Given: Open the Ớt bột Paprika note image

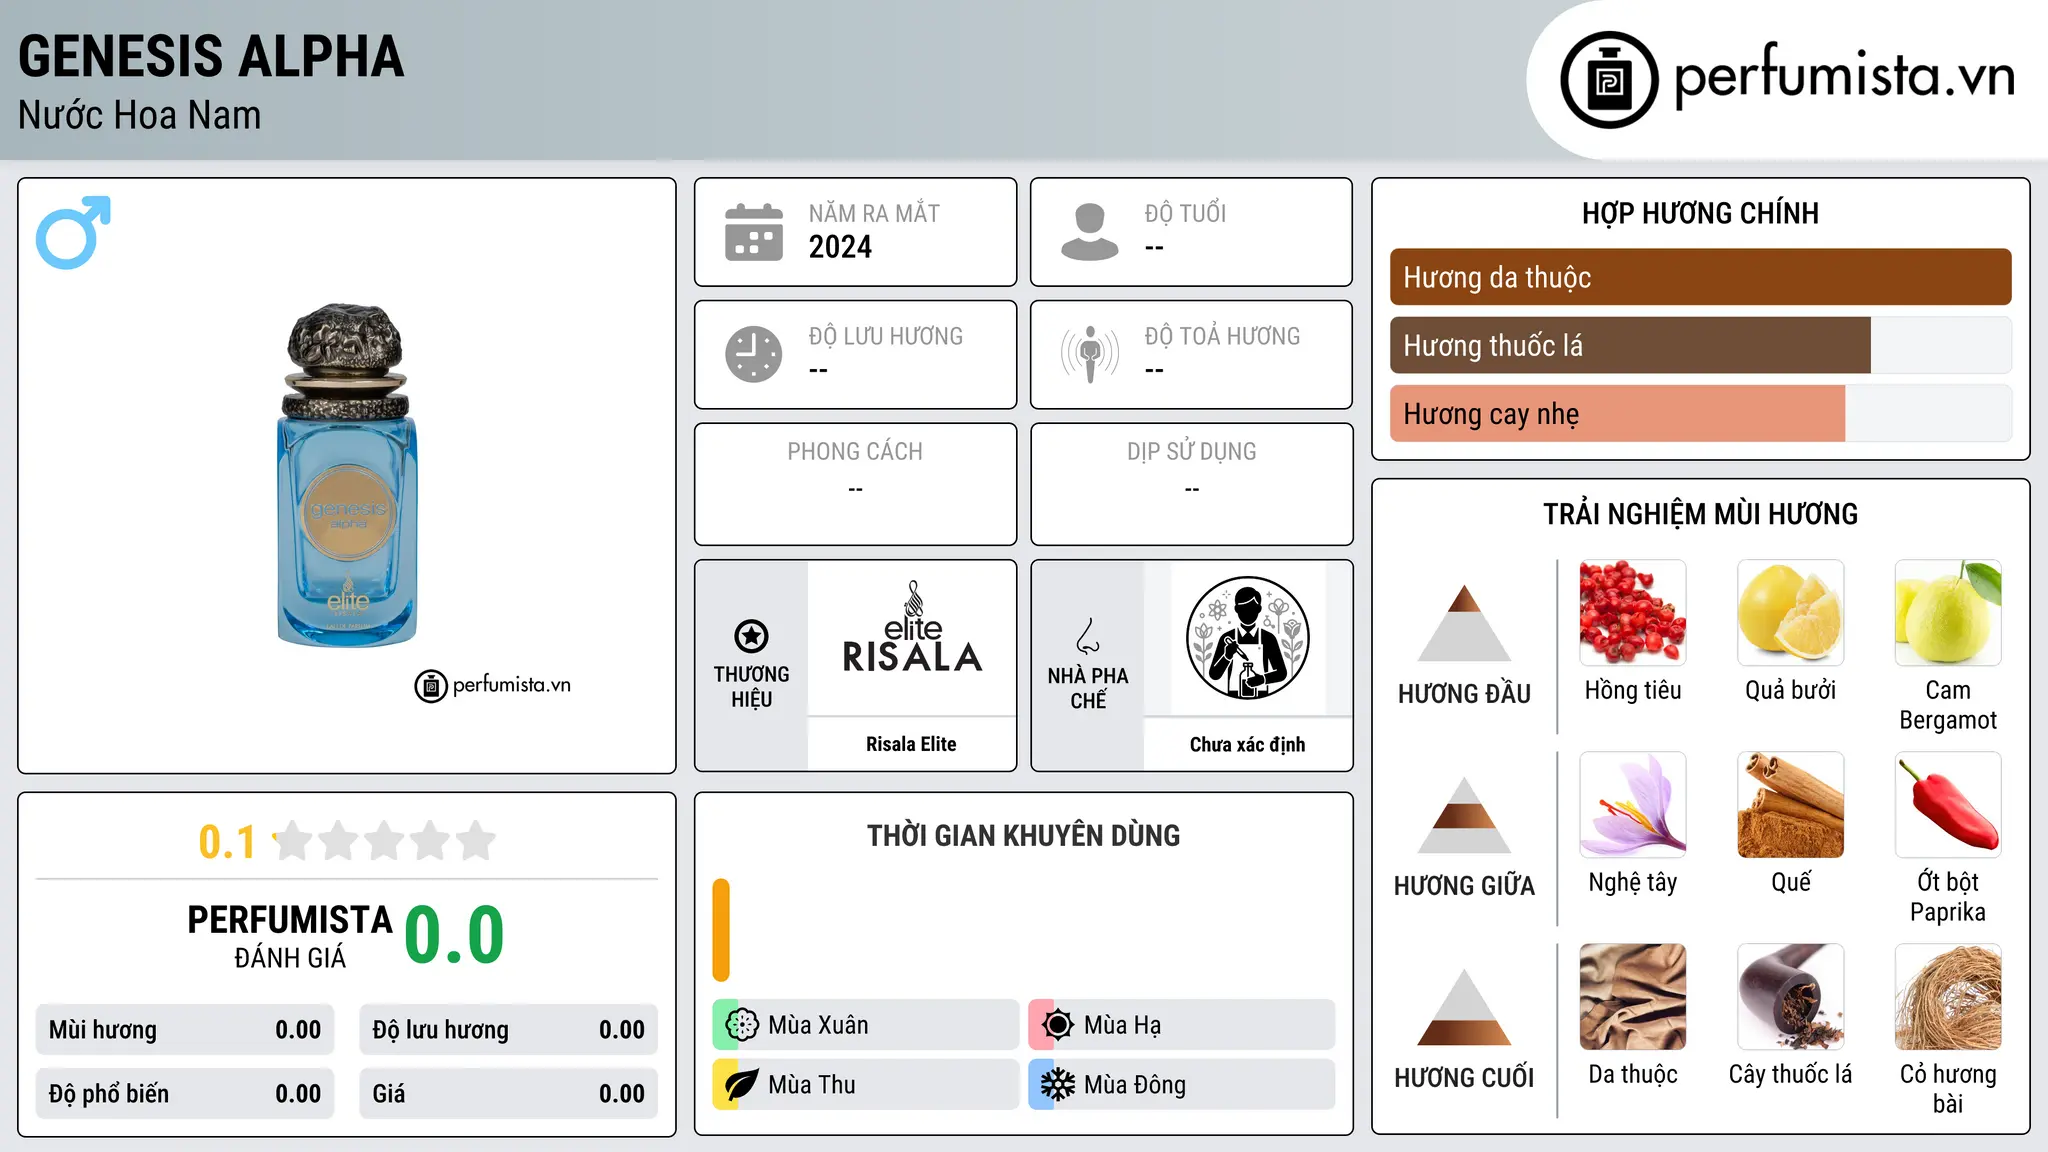Looking at the screenshot, I should tap(1948, 805).
